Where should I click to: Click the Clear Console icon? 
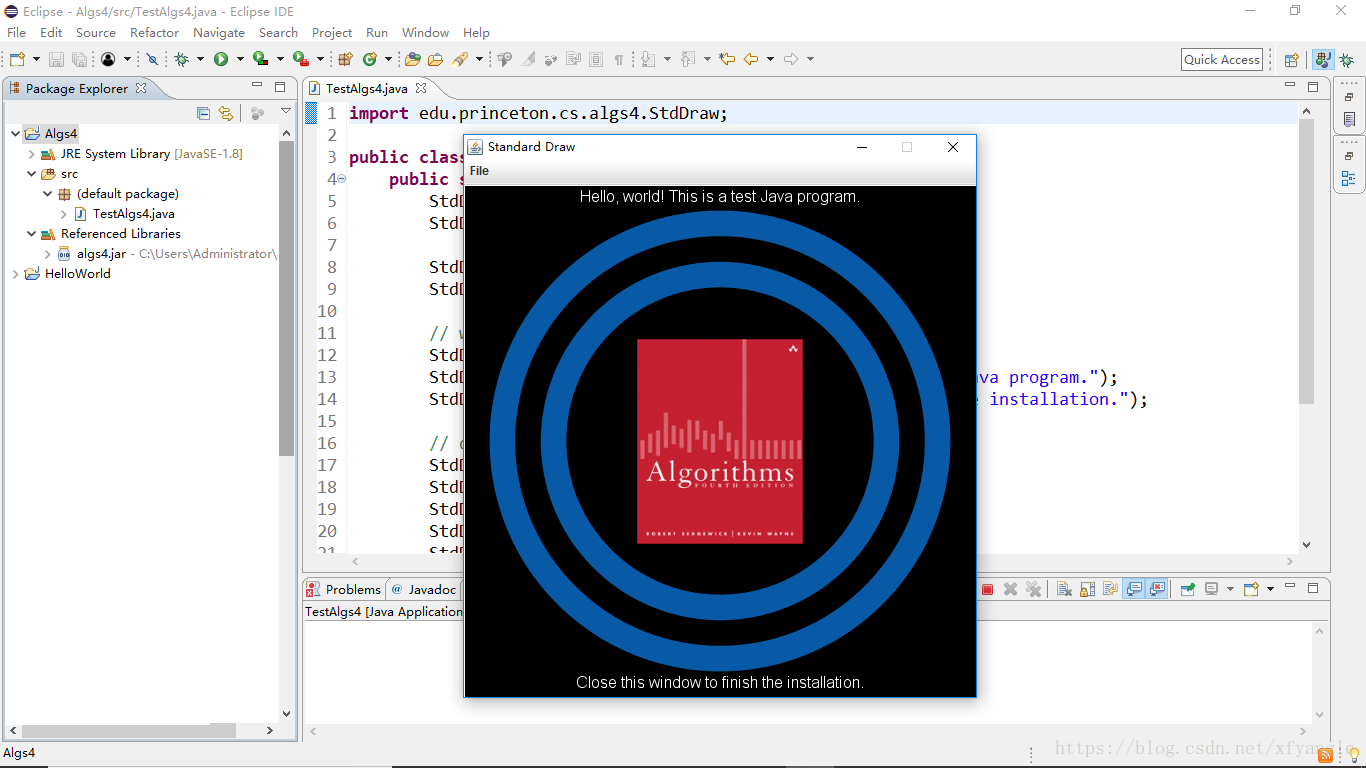[x=1064, y=589]
